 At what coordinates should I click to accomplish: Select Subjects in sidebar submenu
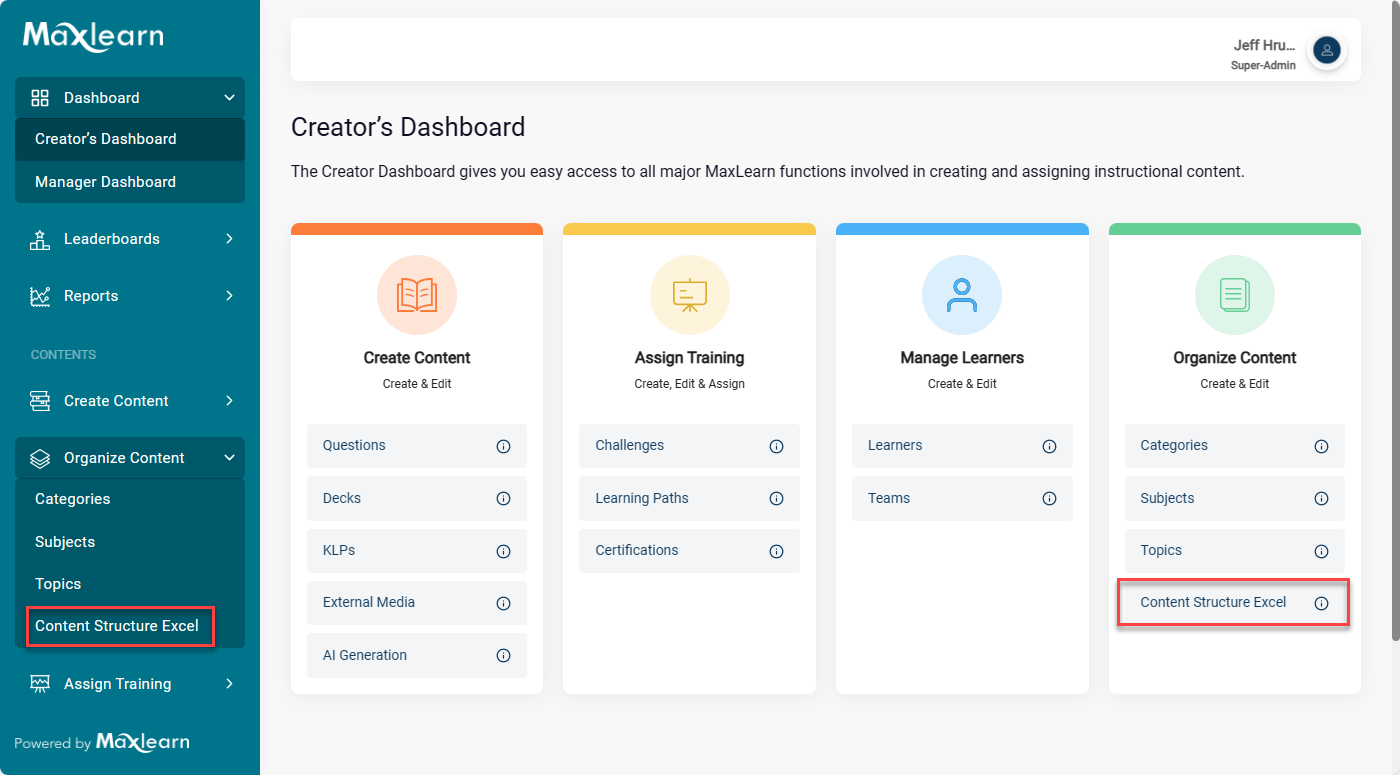[130, 542]
